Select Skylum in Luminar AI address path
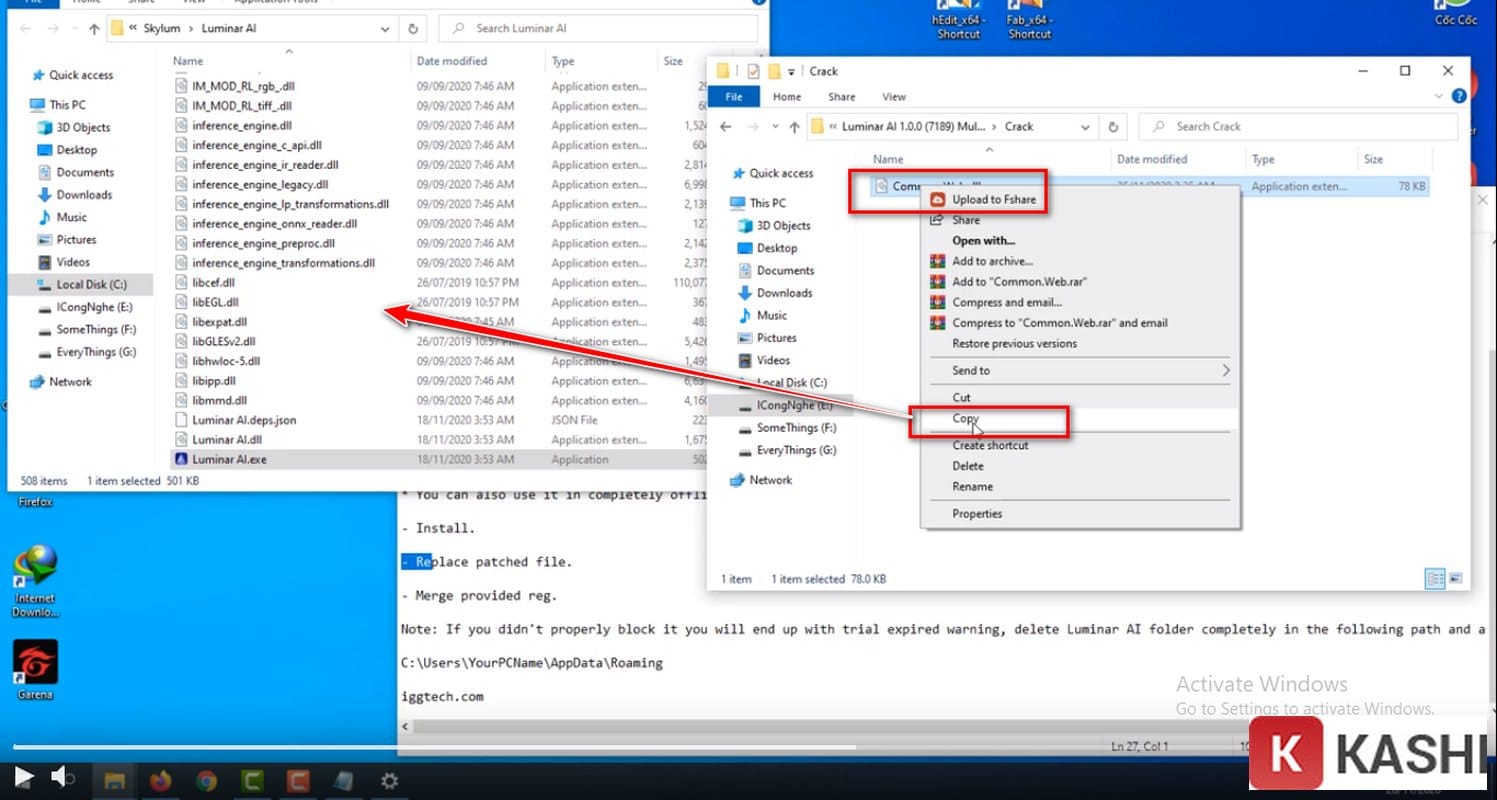1497x800 pixels. pos(163,29)
